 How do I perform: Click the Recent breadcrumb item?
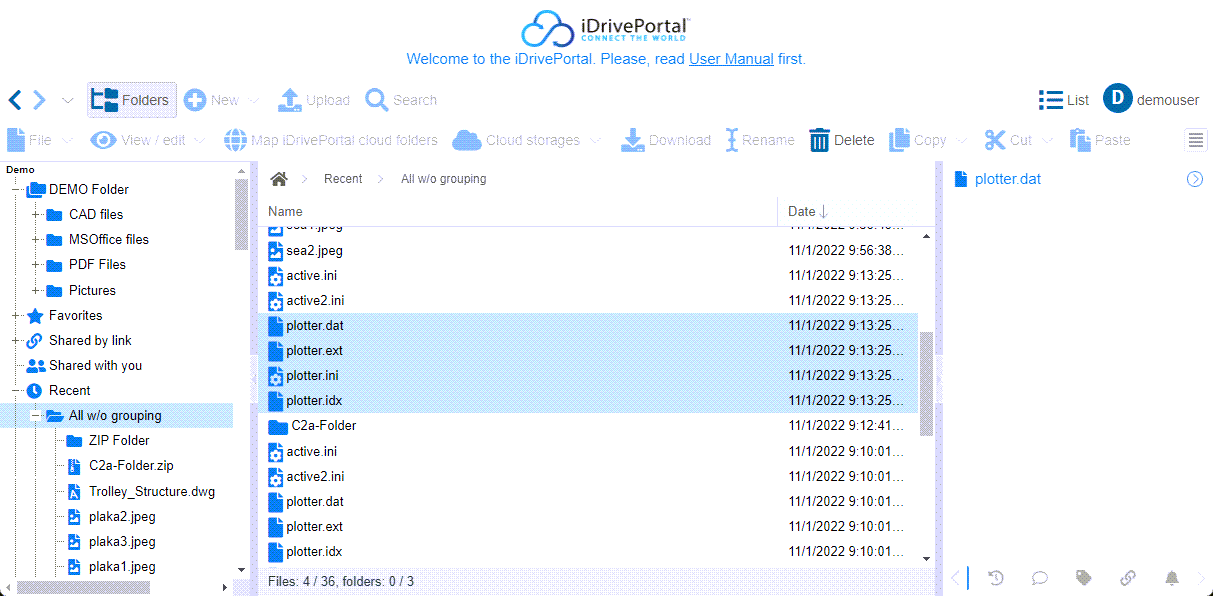tap(343, 179)
